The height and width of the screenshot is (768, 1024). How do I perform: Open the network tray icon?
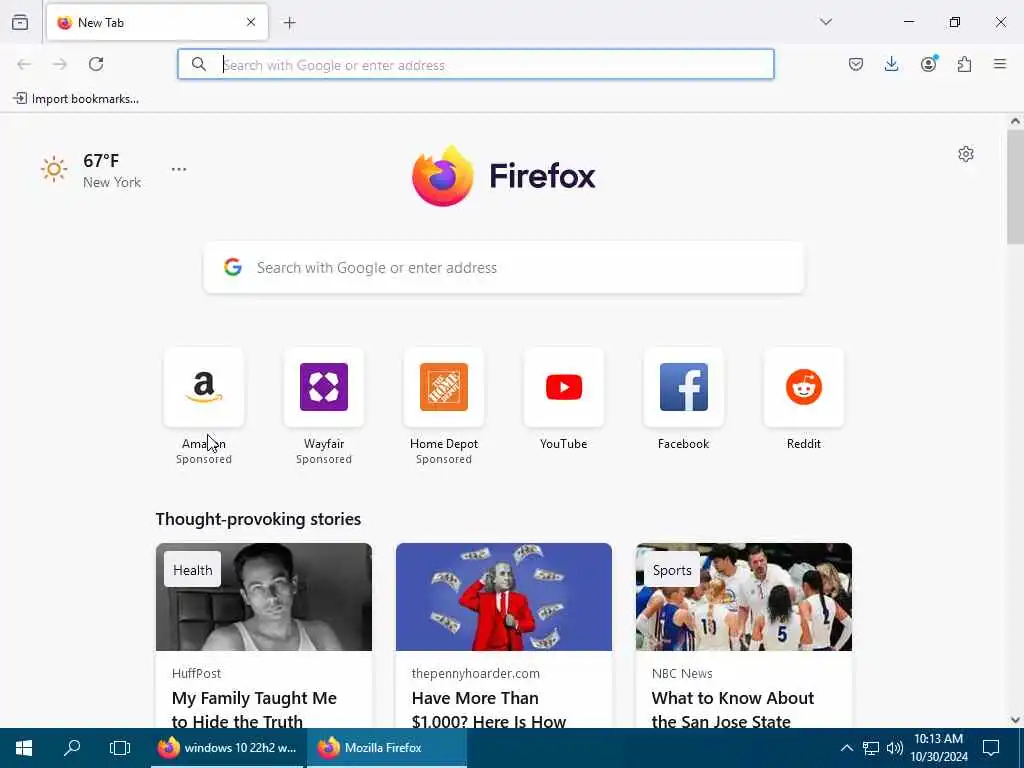click(x=871, y=748)
